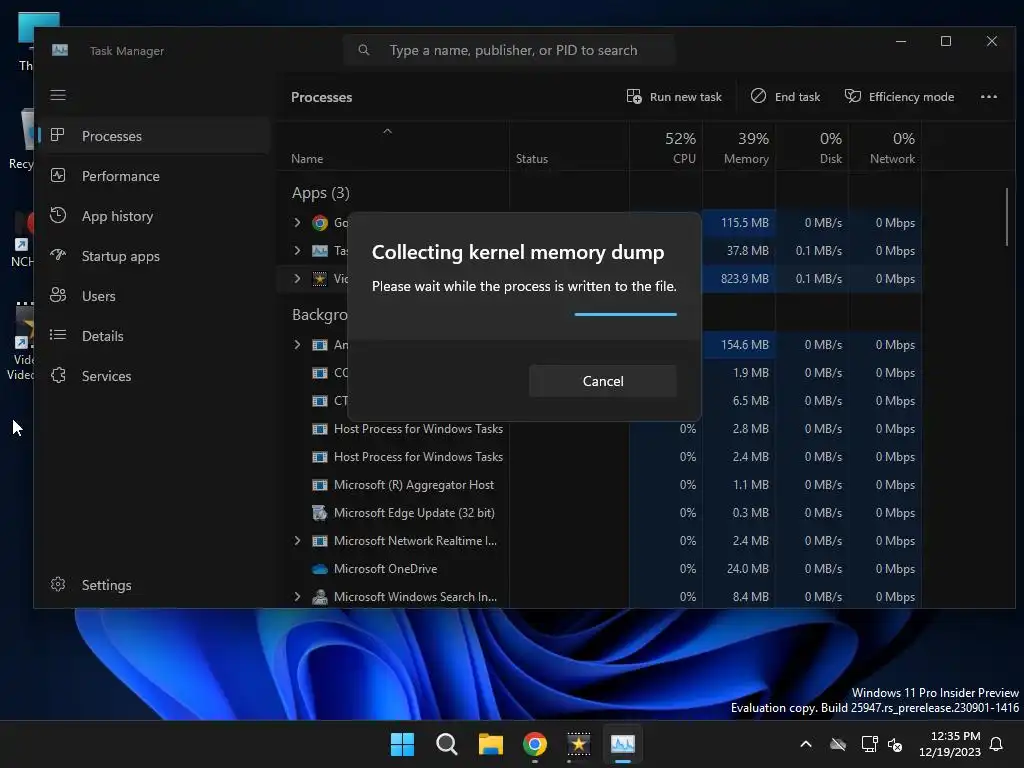Click the App history clock icon

[x=58, y=215]
